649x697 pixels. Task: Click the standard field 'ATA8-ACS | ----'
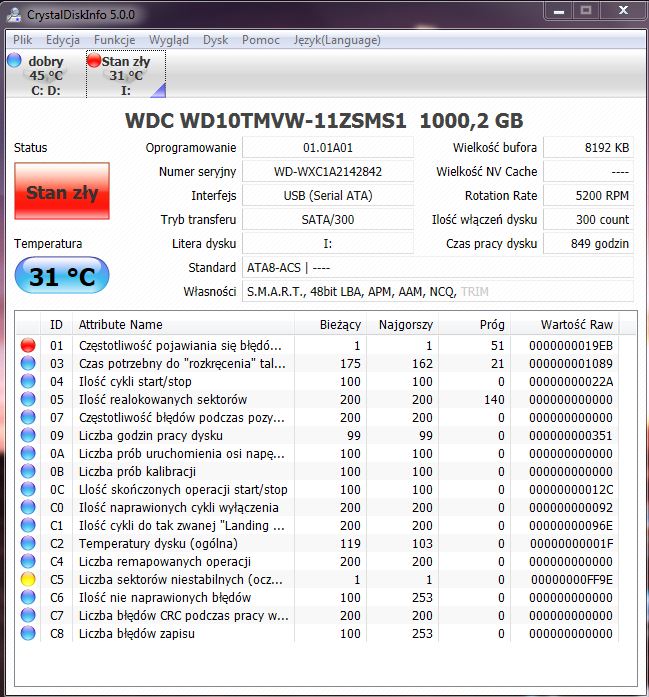(x=438, y=268)
